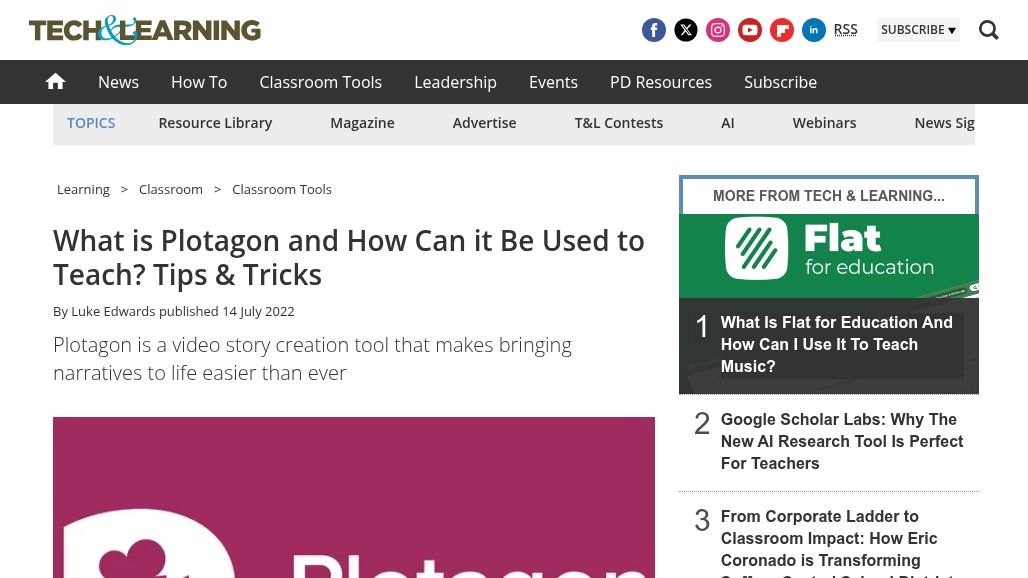Click the RSS link
The width and height of the screenshot is (1028, 578).
coord(845,29)
